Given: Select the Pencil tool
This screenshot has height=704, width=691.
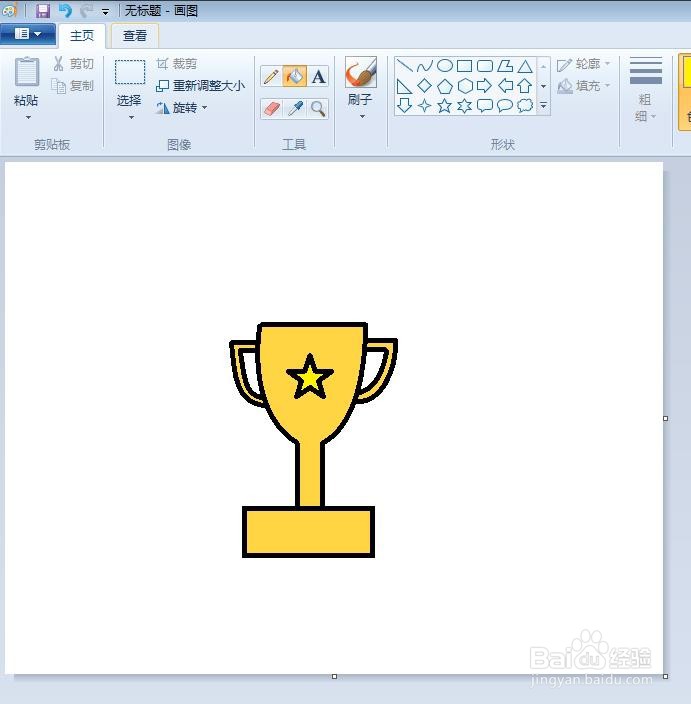Looking at the screenshot, I should tap(271, 76).
